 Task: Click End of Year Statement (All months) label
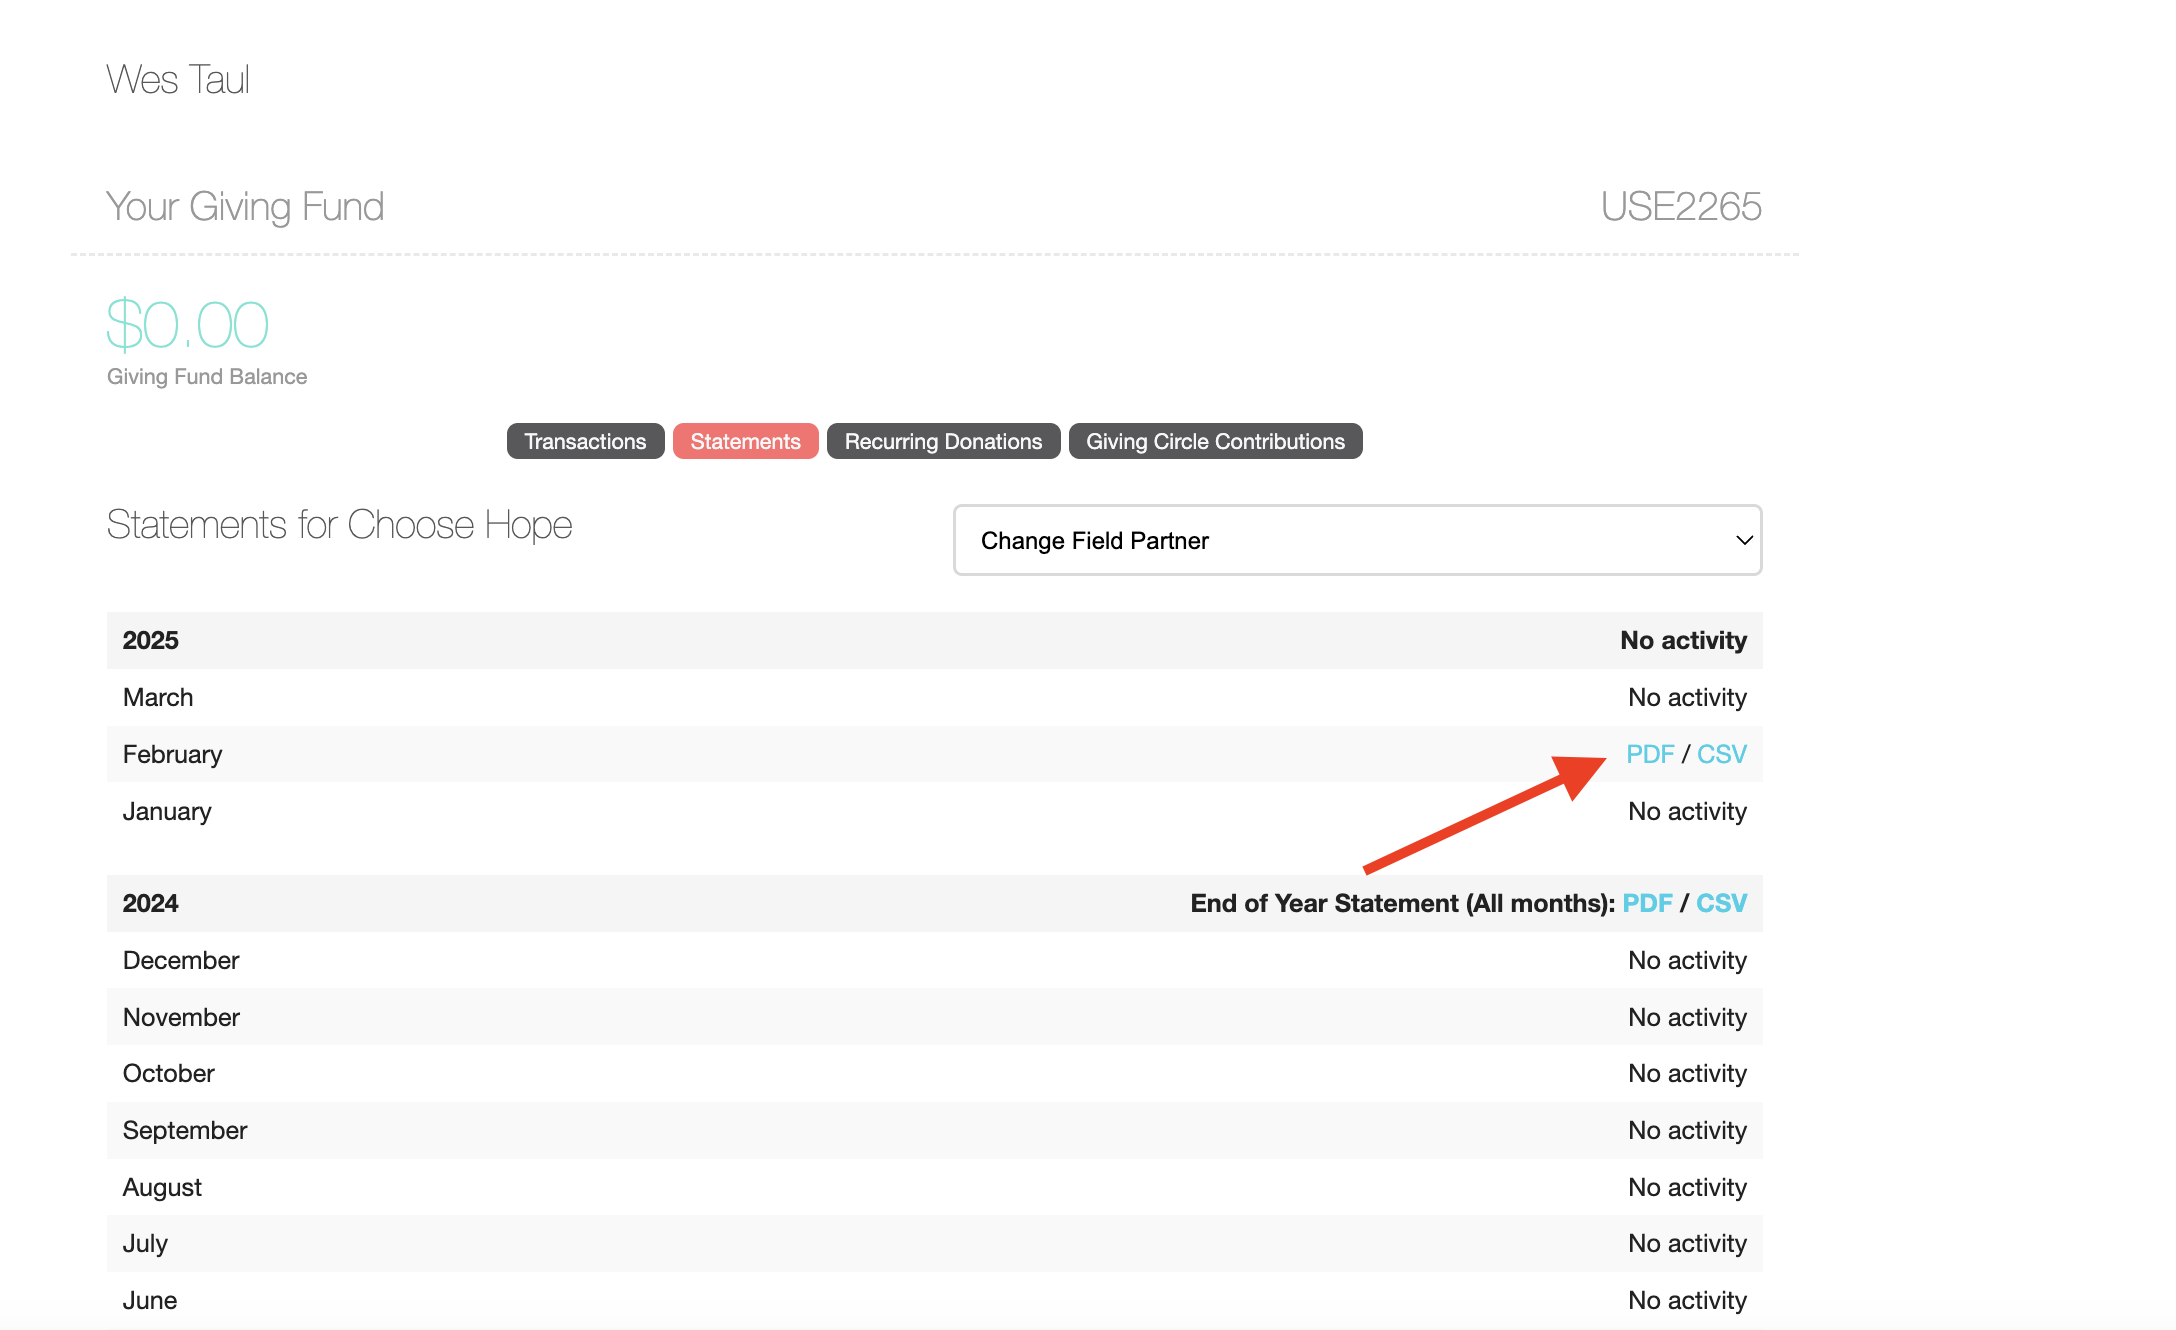click(x=1402, y=903)
